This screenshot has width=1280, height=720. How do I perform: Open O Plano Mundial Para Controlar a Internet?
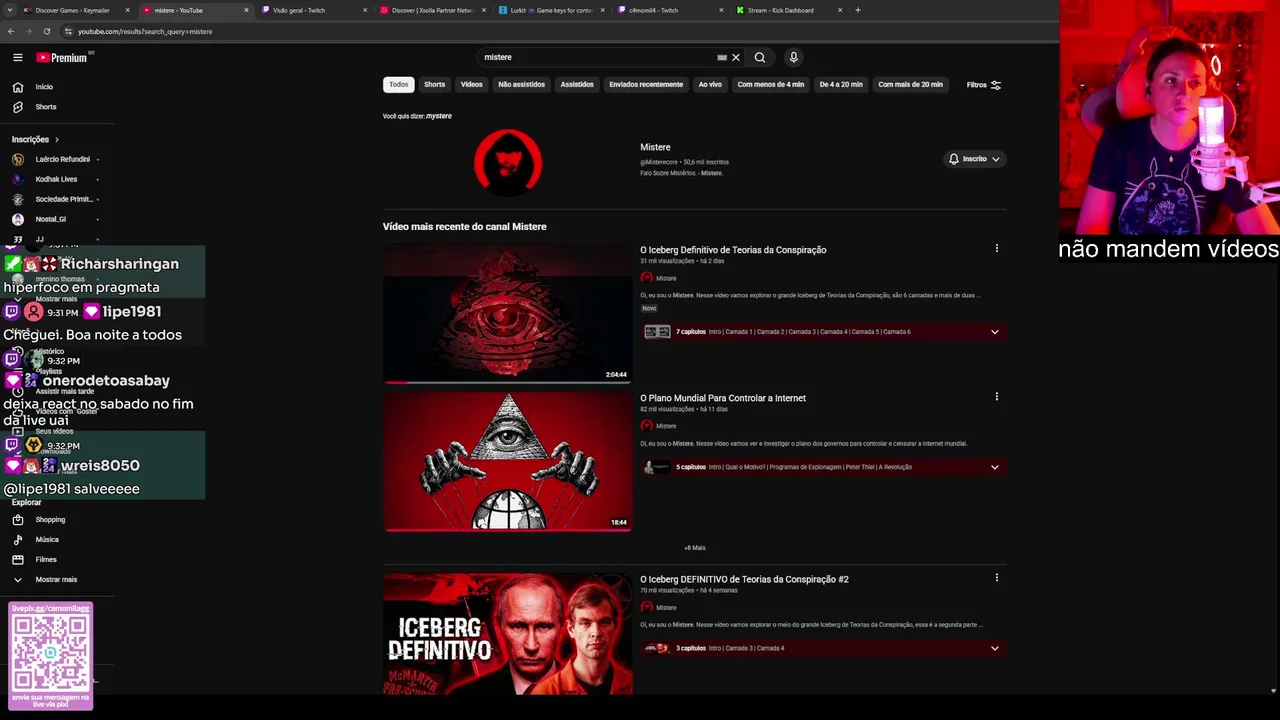point(723,398)
